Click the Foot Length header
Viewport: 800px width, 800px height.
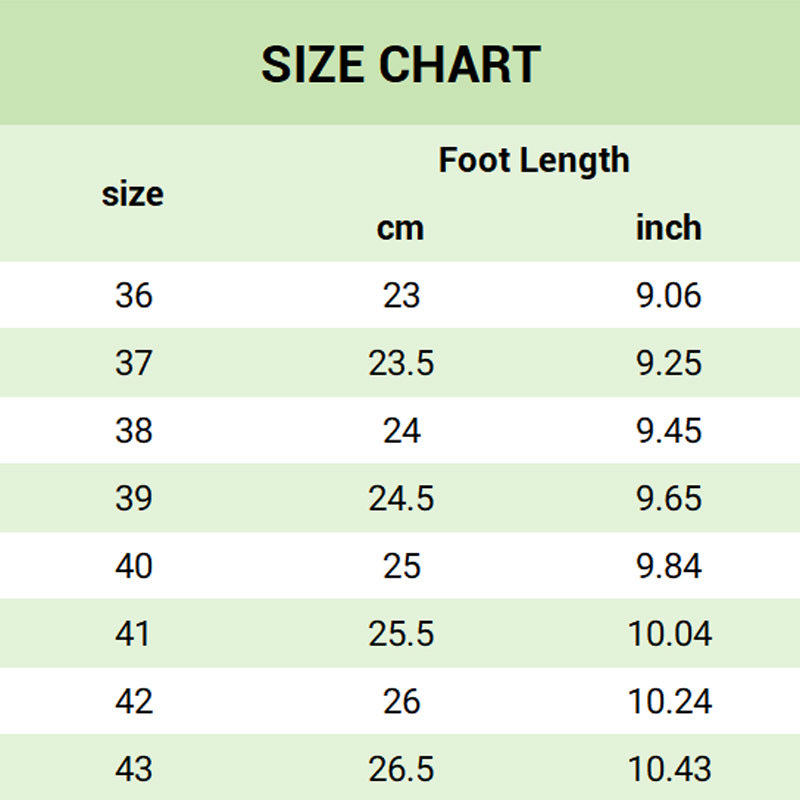[x=534, y=160]
